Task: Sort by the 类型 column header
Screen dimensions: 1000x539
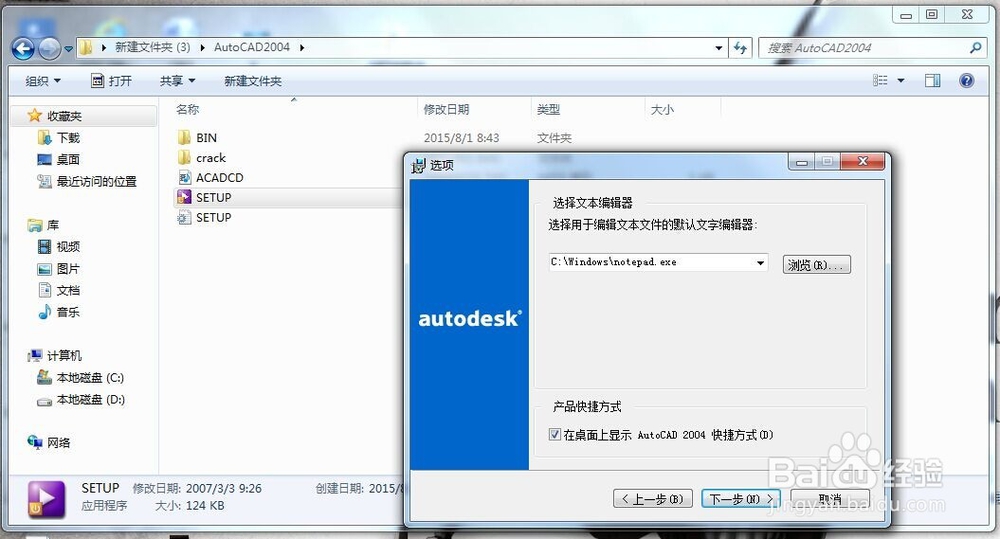Action: tap(548, 110)
